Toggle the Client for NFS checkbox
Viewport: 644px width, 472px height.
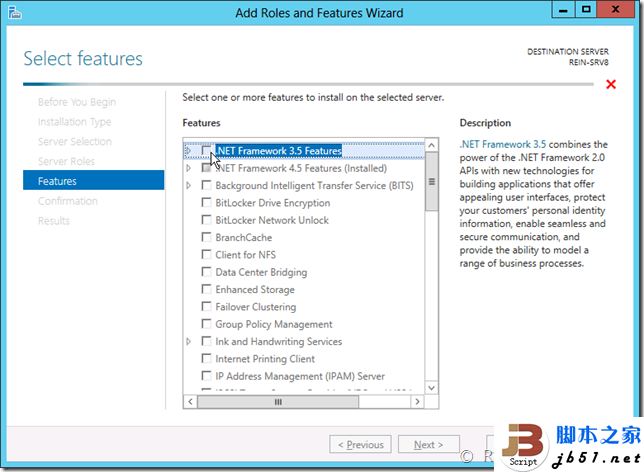coord(206,255)
